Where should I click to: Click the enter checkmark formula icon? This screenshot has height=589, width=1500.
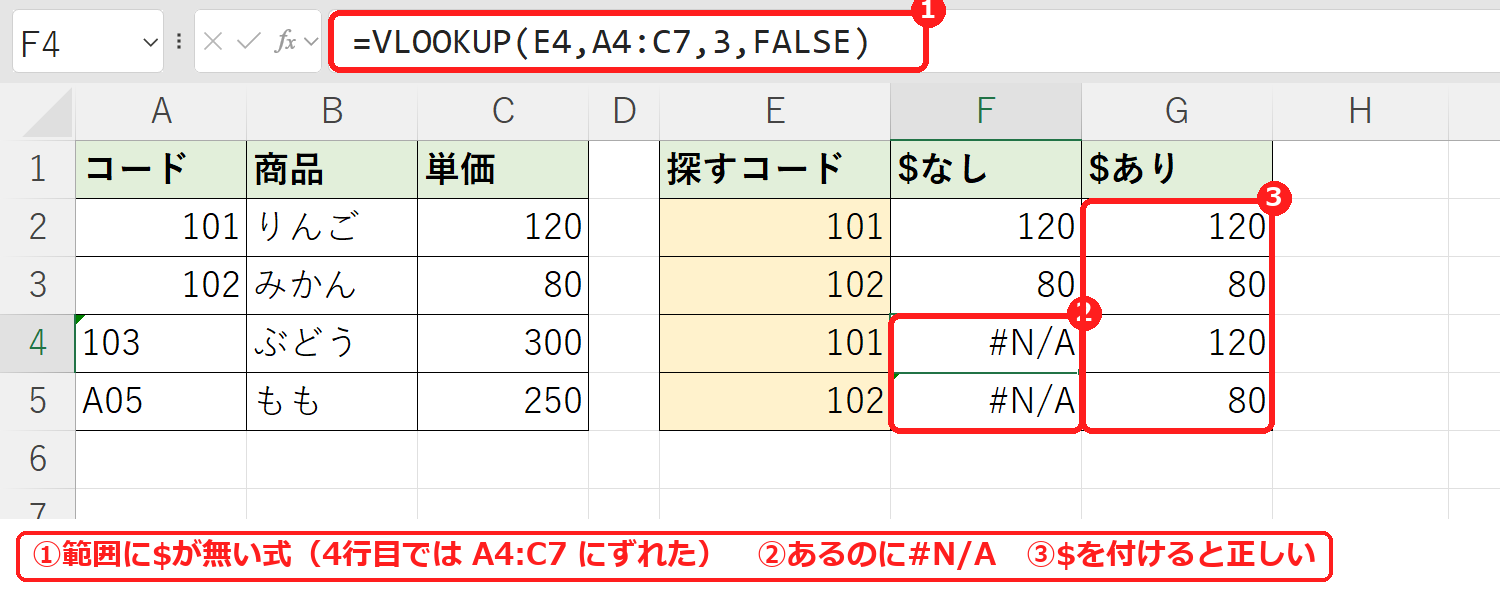(249, 42)
